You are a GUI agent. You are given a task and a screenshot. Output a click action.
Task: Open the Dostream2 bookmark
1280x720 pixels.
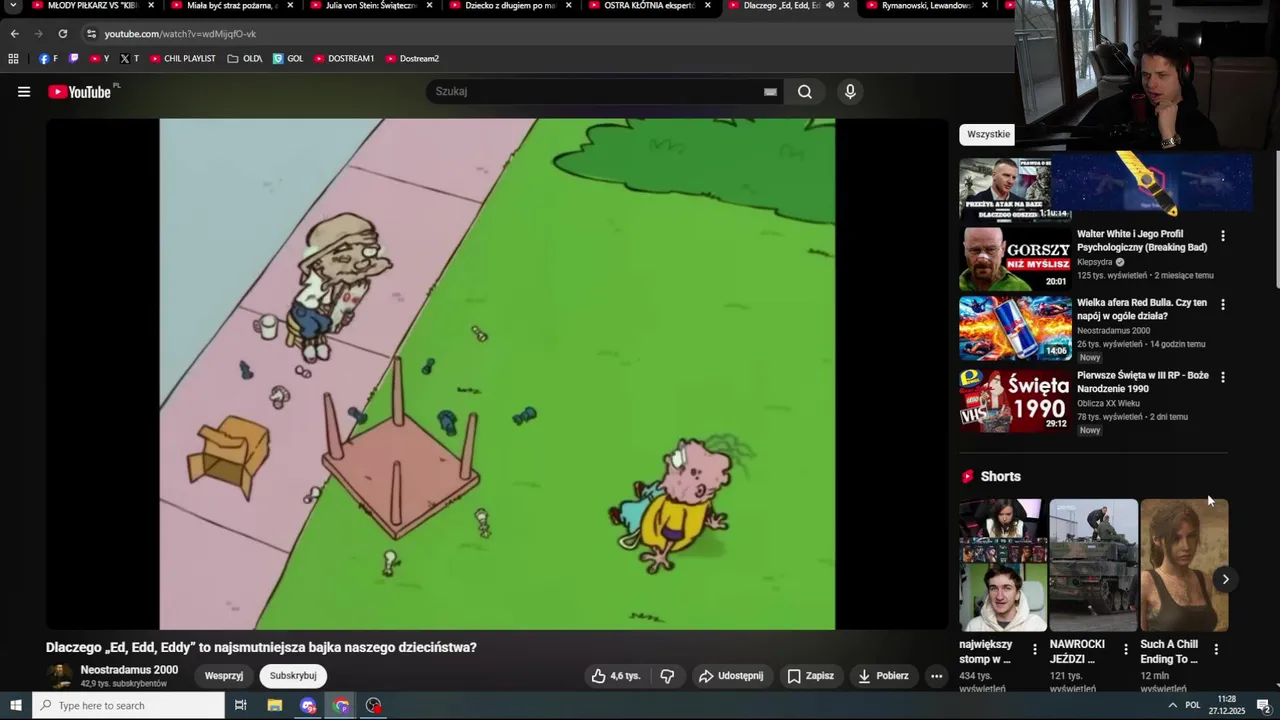click(412, 59)
